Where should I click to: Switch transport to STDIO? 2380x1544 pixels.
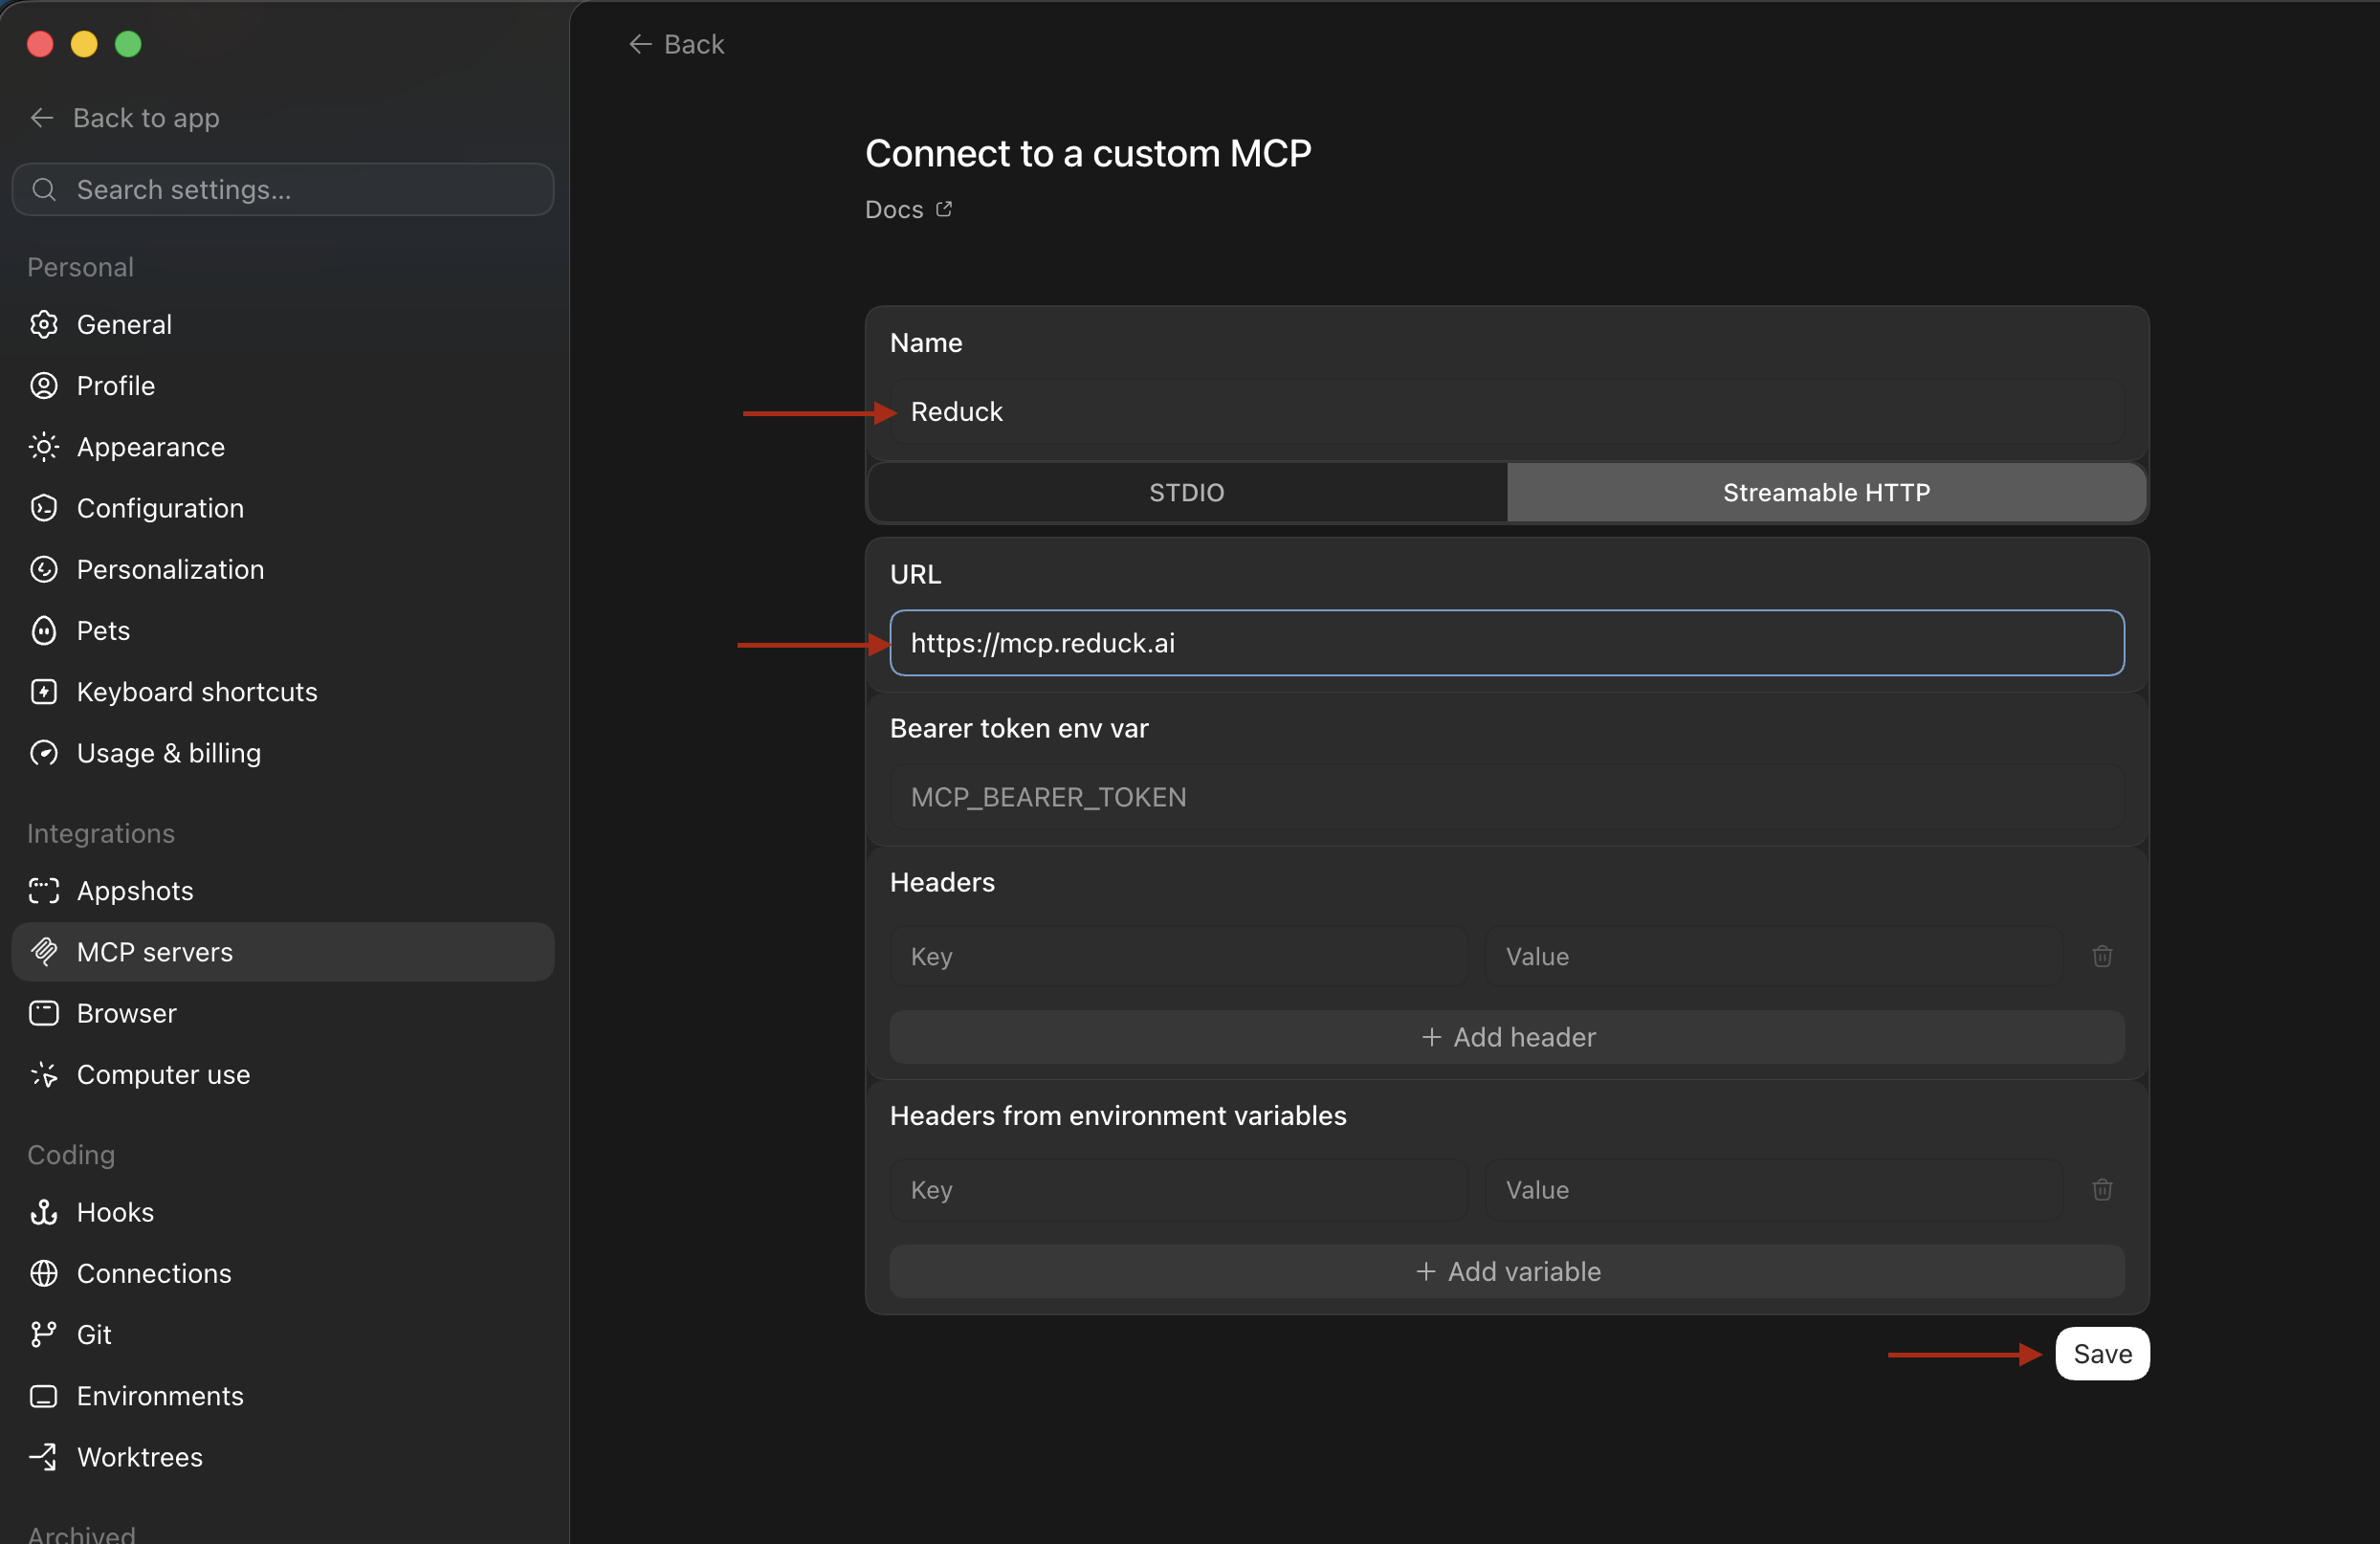(x=1187, y=492)
